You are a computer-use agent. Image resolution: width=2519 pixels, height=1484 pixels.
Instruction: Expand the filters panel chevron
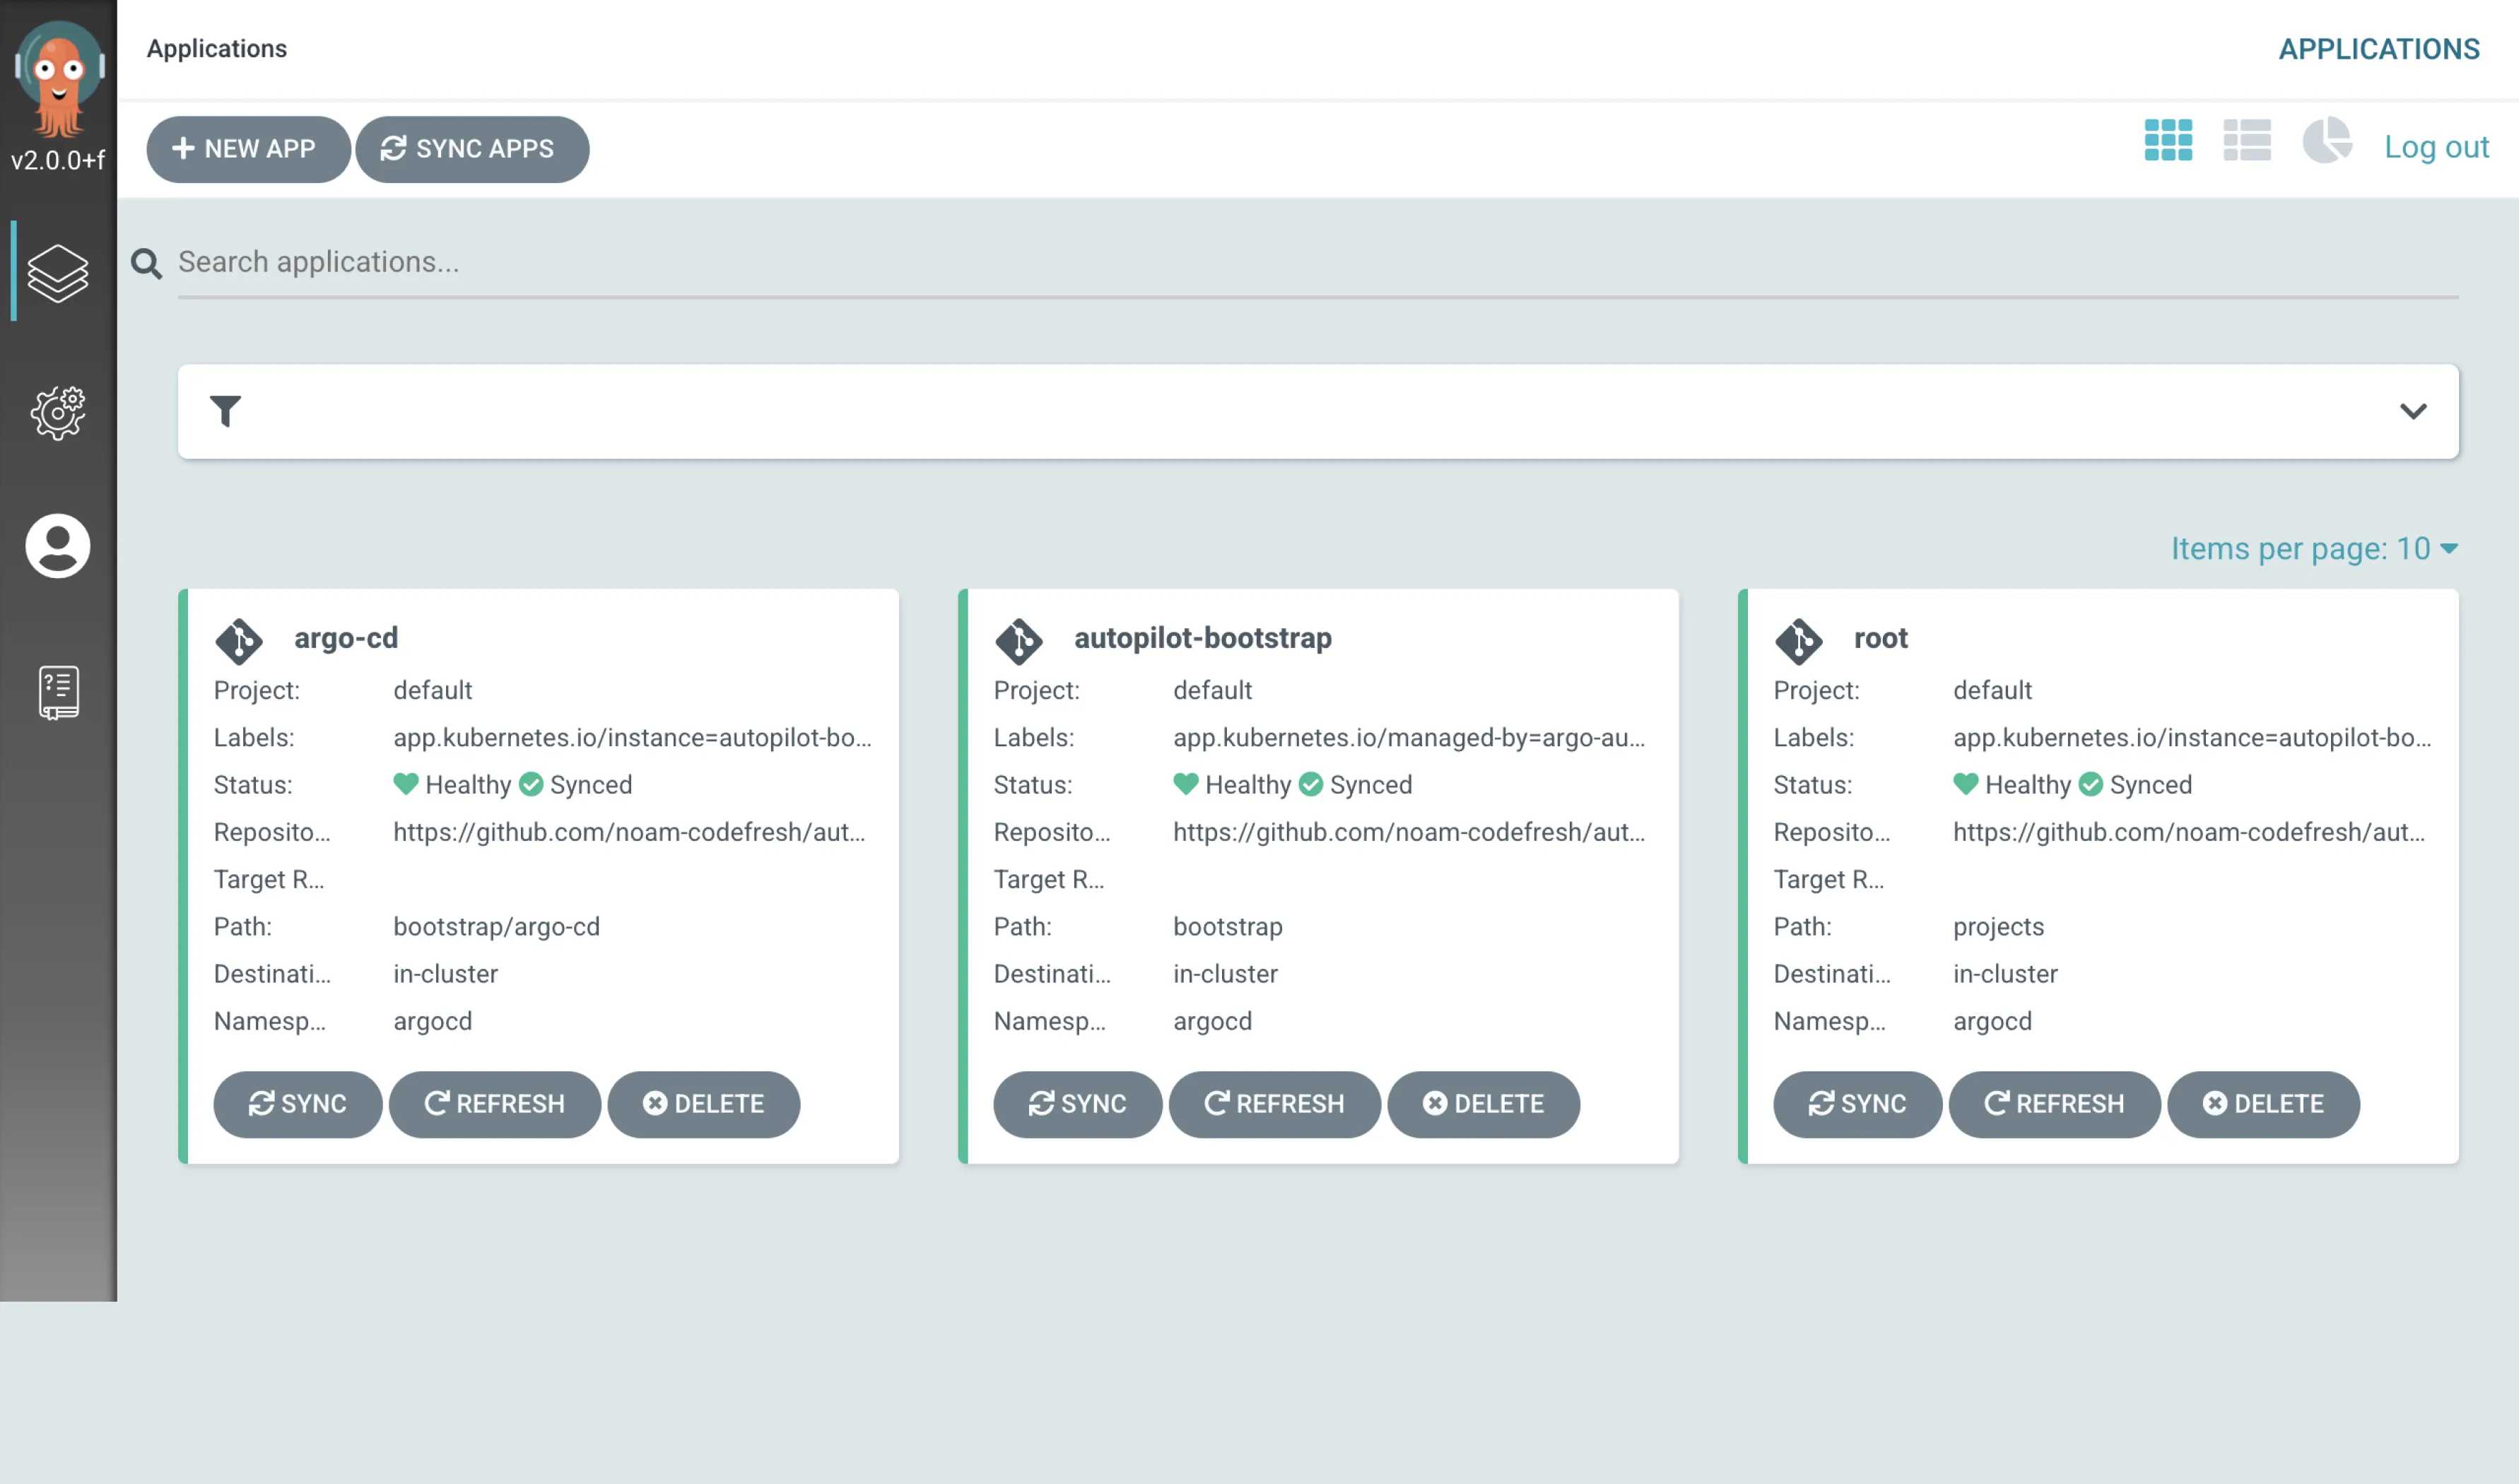(2413, 411)
